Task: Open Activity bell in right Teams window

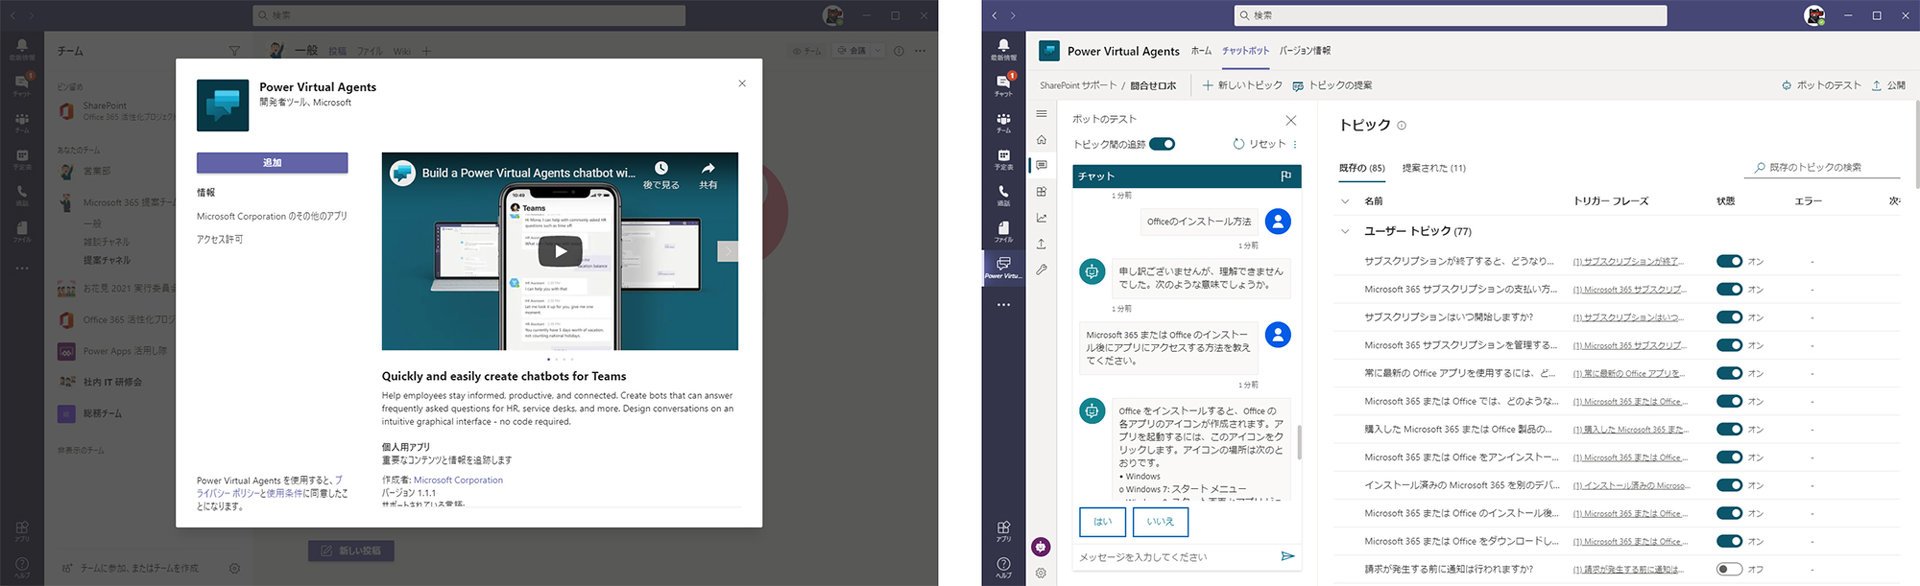Action: point(1003,48)
